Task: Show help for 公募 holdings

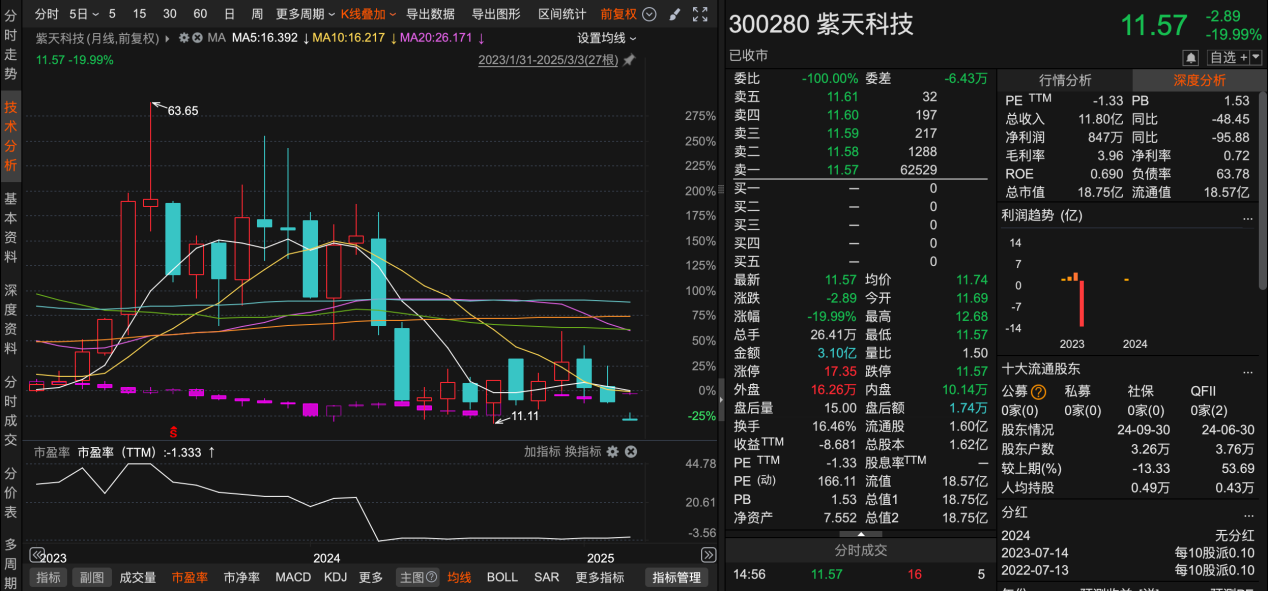Action: tap(1039, 392)
